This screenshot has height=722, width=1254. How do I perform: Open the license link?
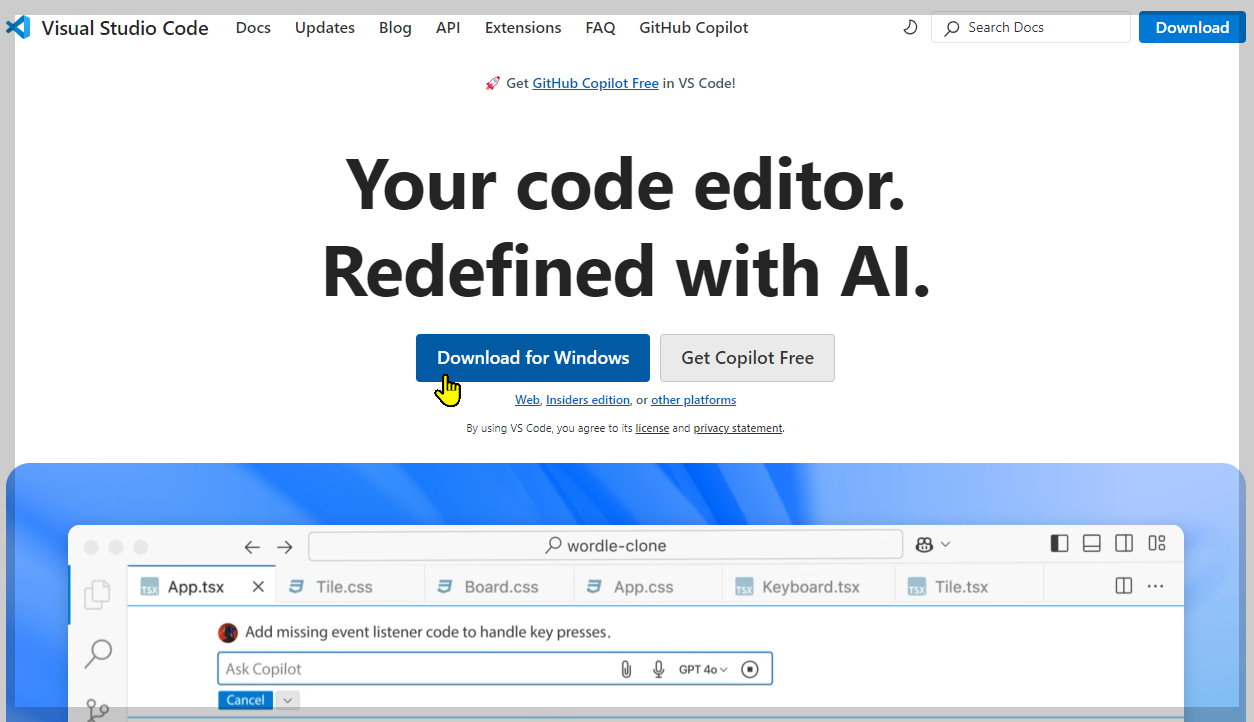click(652, 428)
